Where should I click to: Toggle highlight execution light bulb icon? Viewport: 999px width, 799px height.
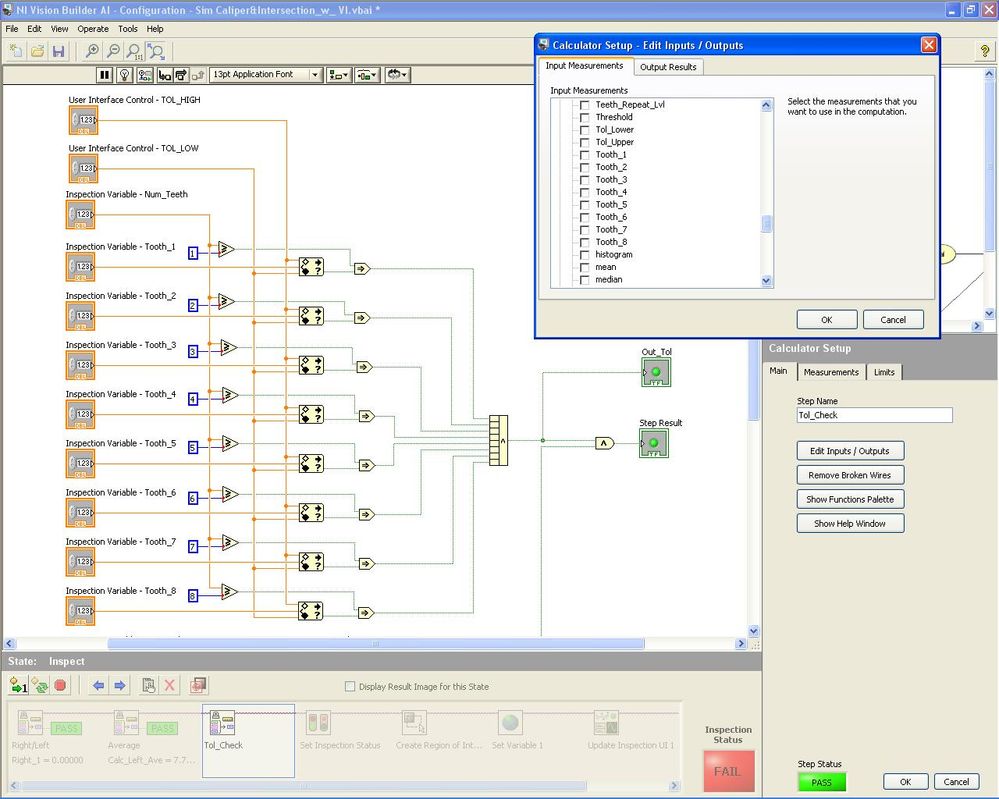(125, 75)
